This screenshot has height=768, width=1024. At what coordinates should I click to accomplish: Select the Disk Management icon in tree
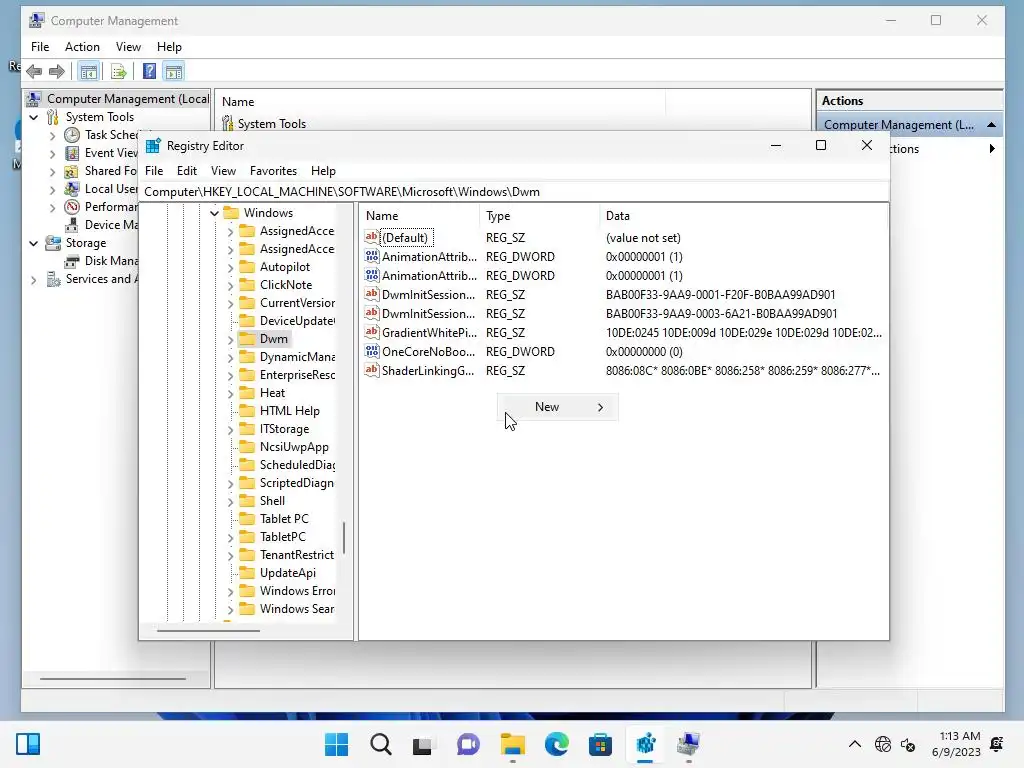coord(72,261)
